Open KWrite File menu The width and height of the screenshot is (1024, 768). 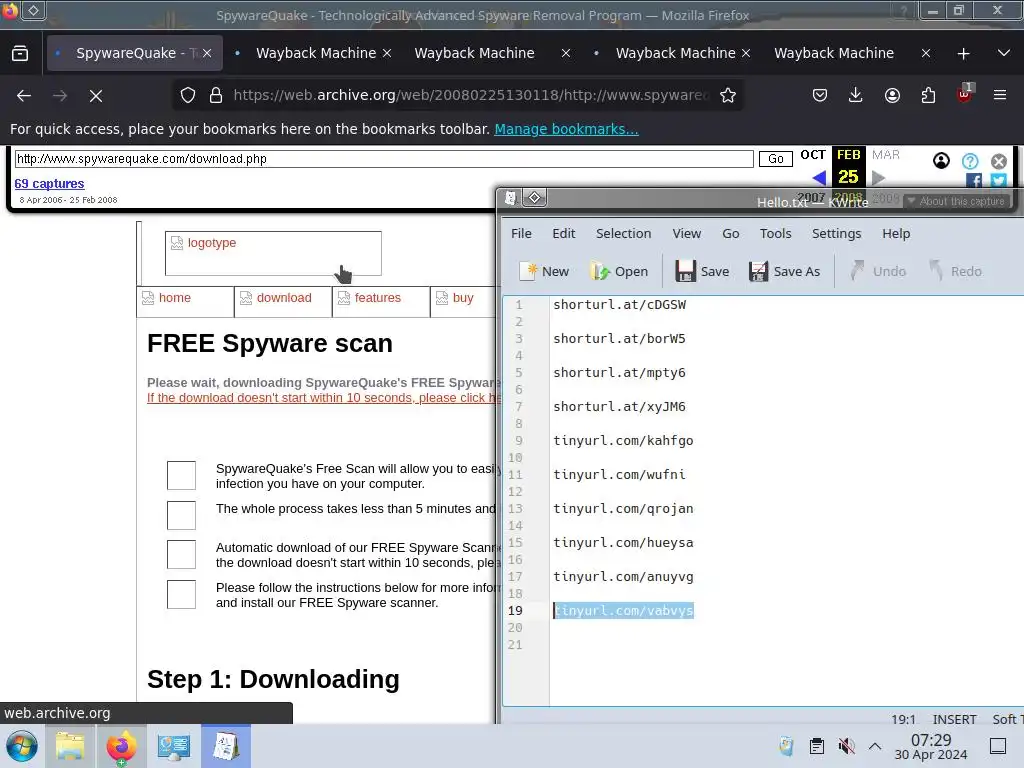[x=521, y=233]
